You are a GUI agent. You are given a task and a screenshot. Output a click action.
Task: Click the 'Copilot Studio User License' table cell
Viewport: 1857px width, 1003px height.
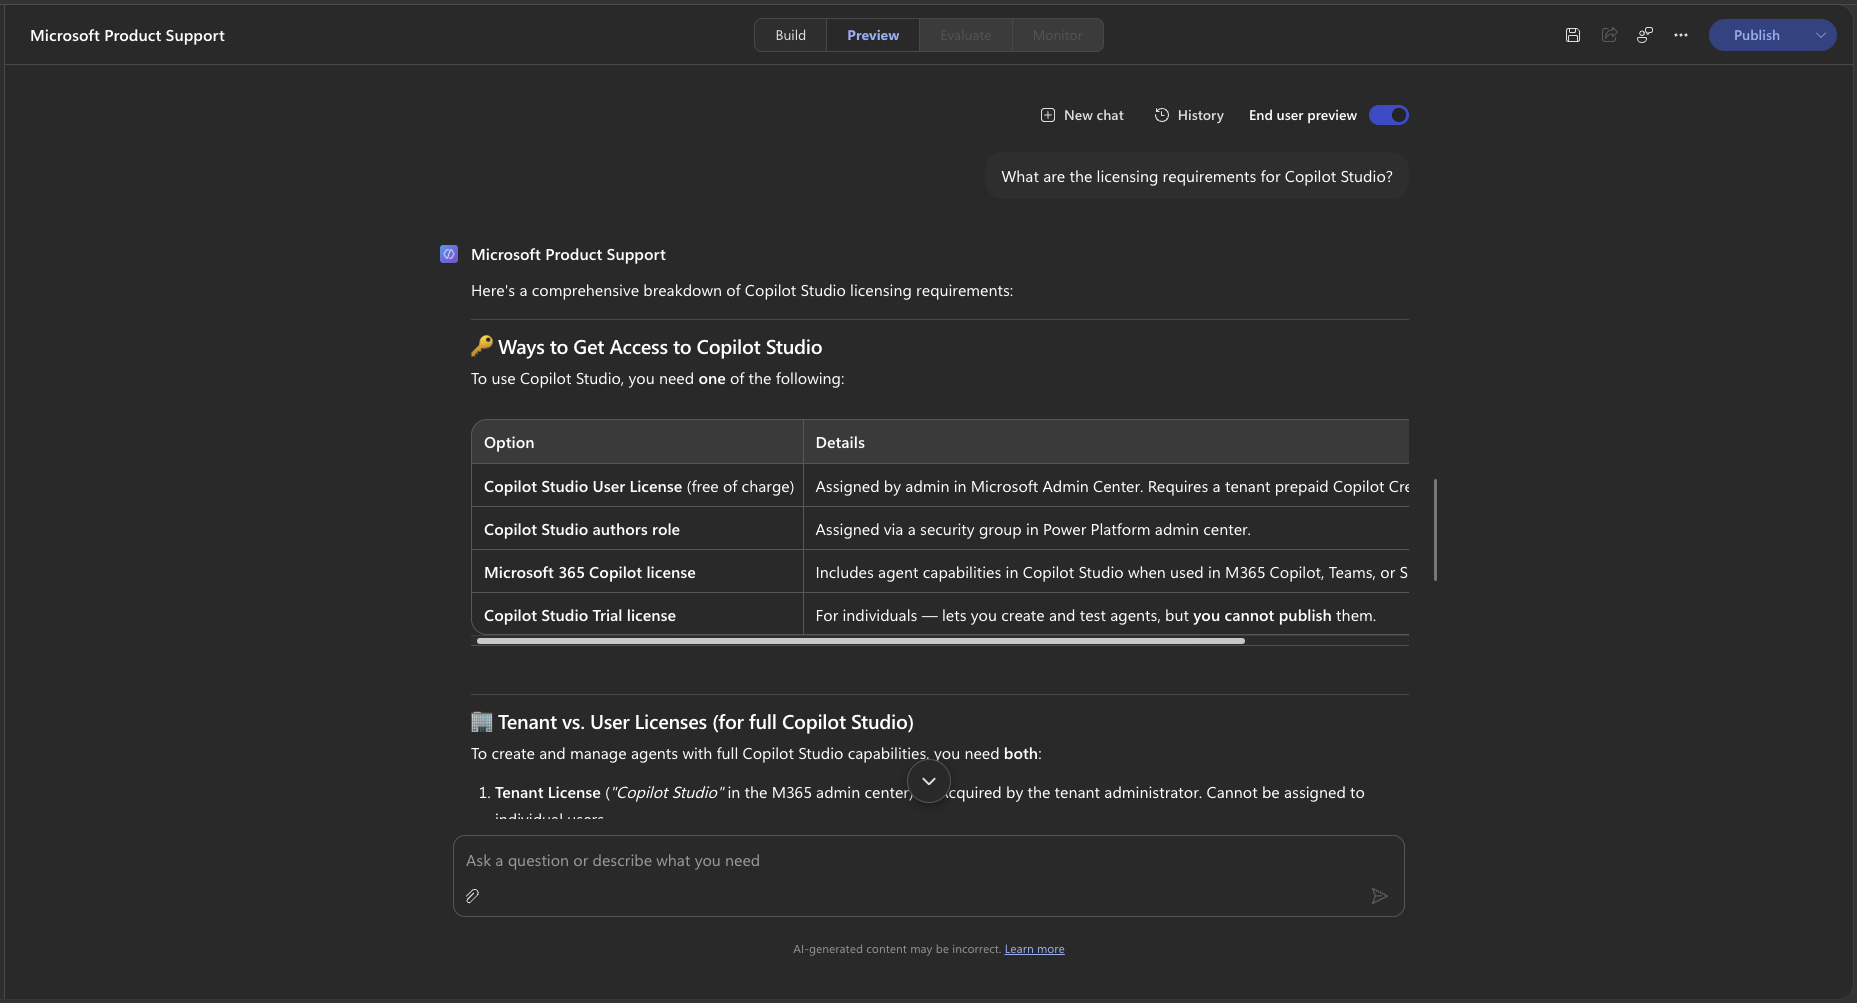(637, 486)
